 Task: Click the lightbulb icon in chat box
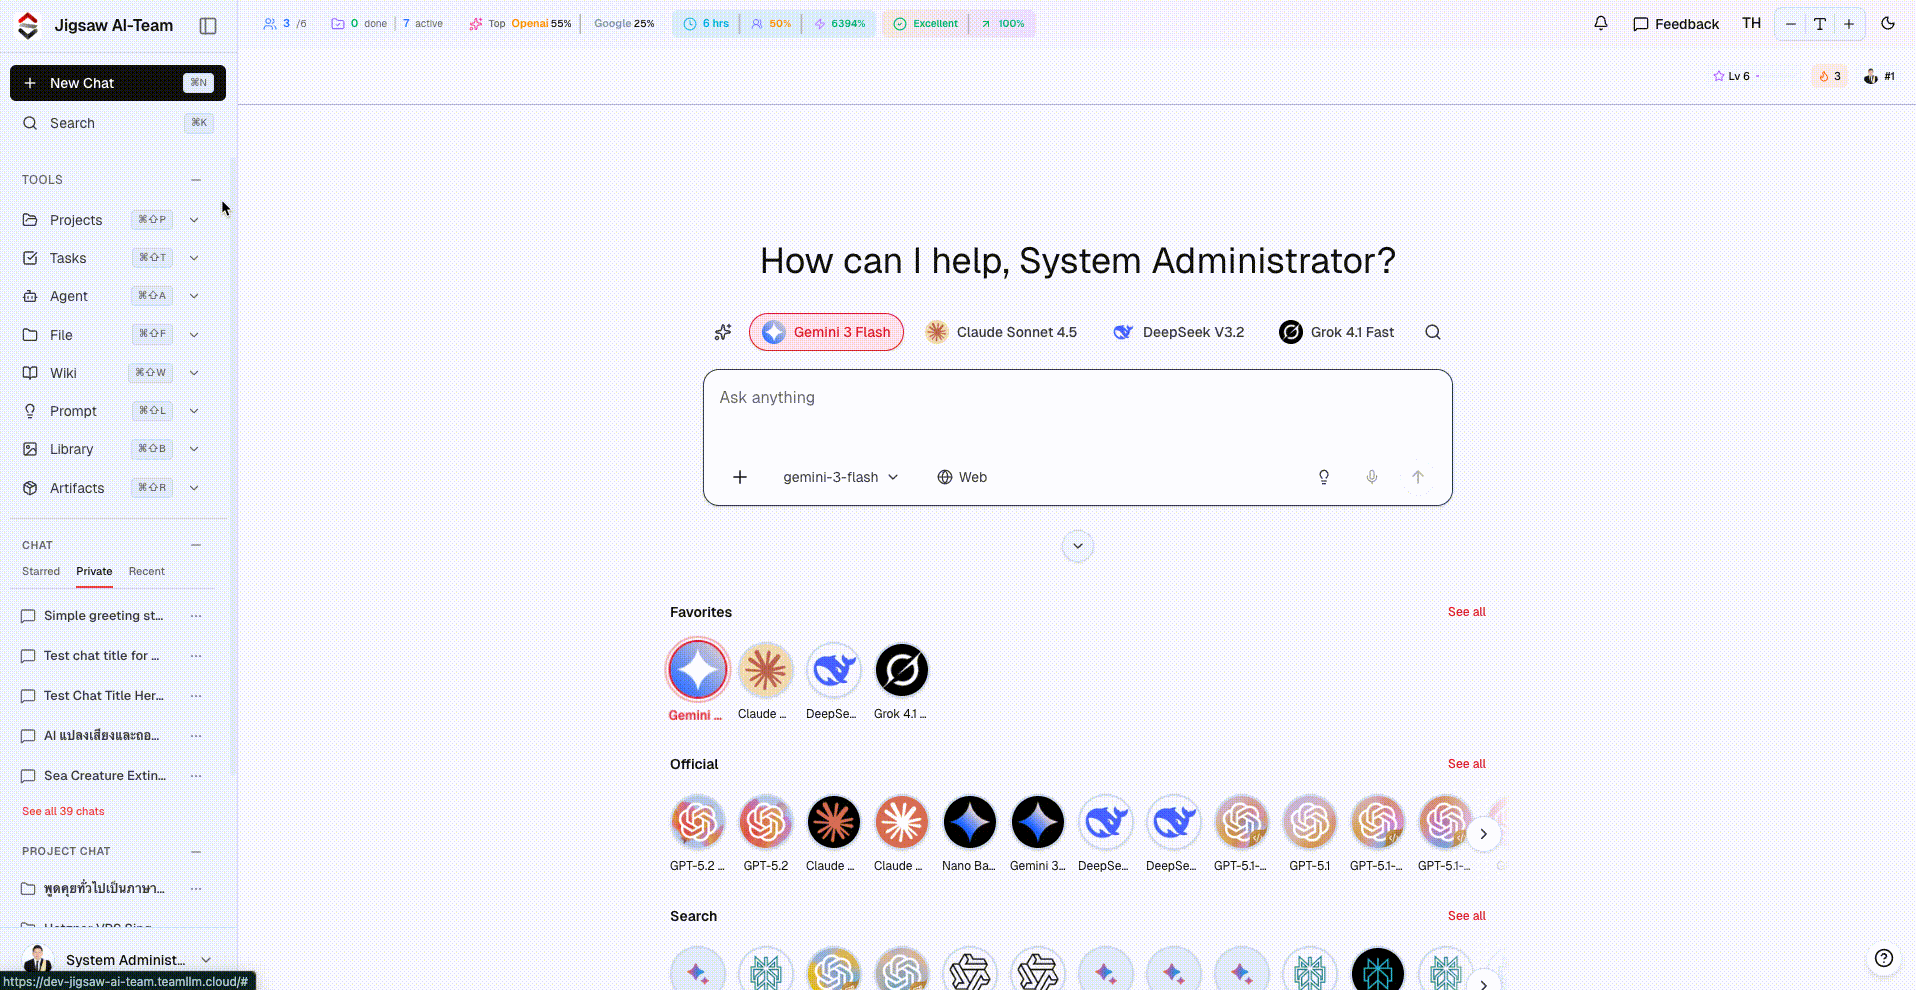click(x=1324, y=477)
